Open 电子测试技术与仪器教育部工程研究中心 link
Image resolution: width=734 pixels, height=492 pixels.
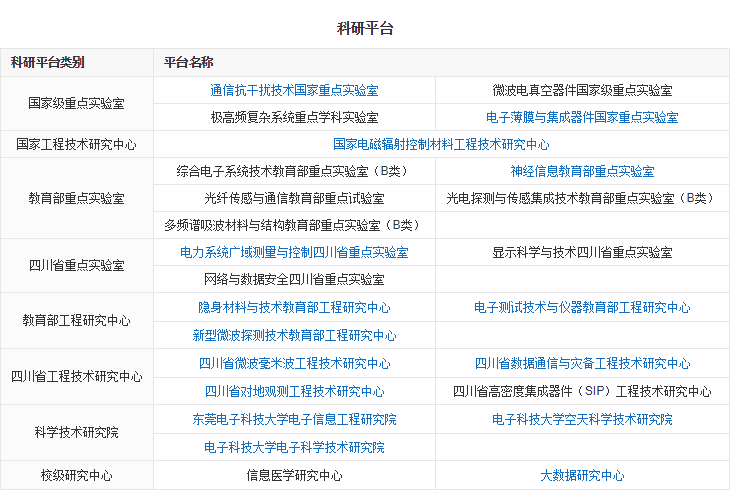pos(582,308)
